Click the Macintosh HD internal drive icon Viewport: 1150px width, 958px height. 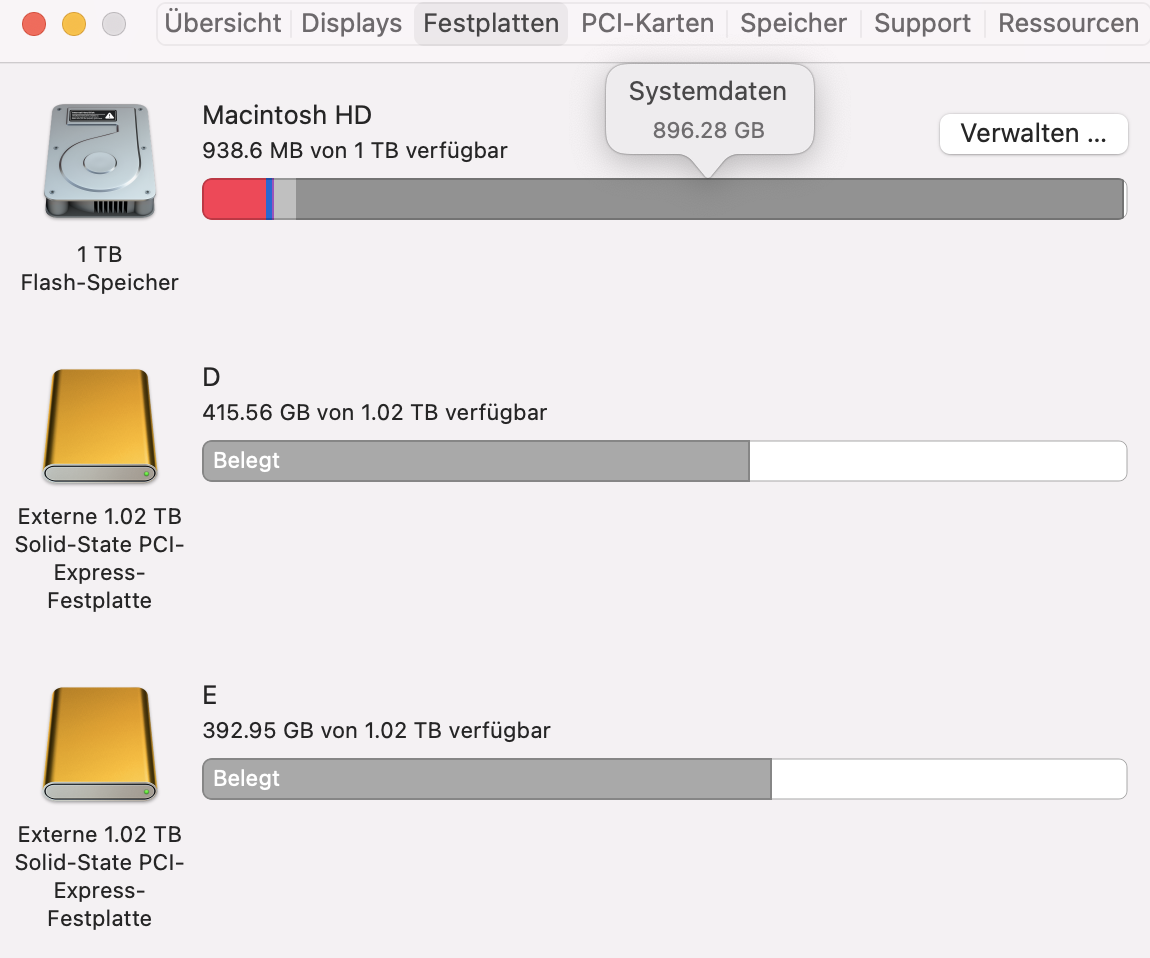[99, 160]
